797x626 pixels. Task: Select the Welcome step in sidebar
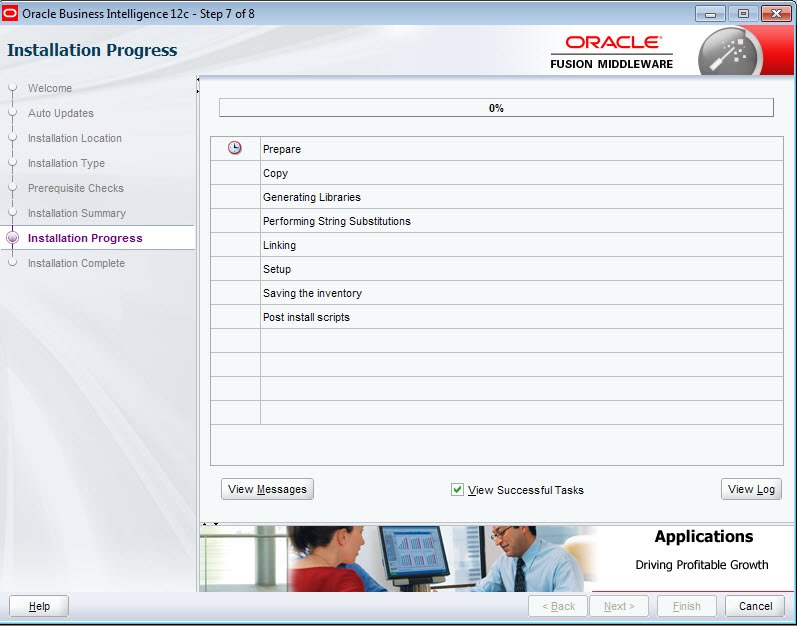[x=50, y=88]
